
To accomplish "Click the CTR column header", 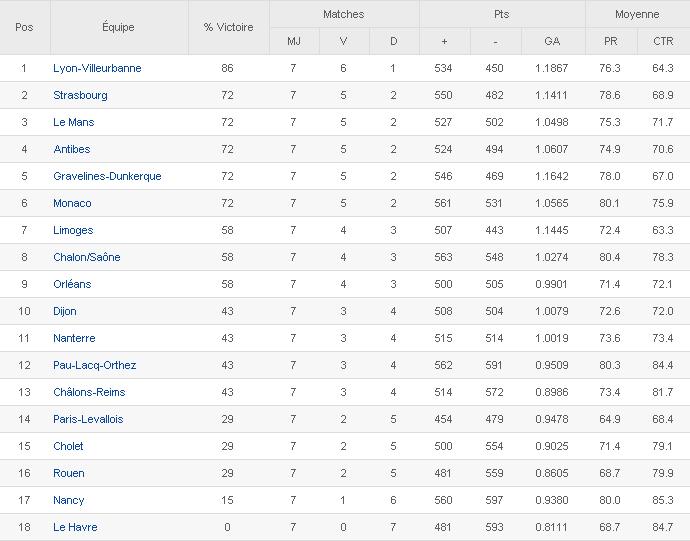I will 662,41.
